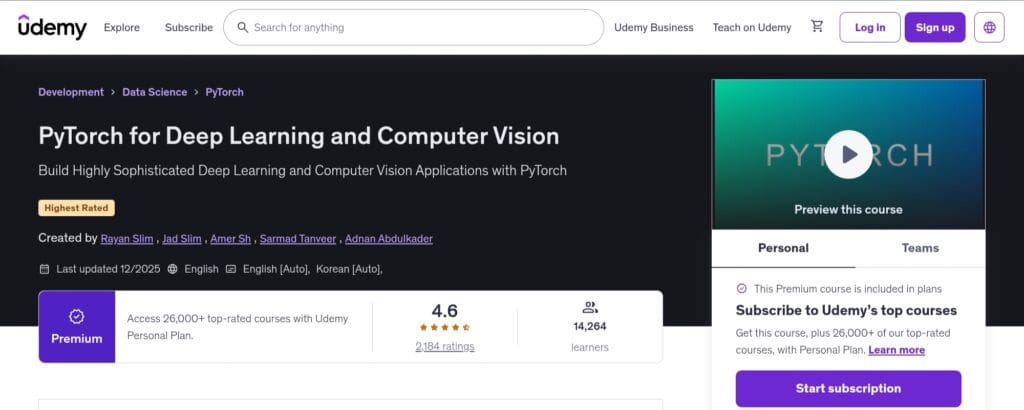
Task: Click Preview this course label
Action: pos(848,210)
